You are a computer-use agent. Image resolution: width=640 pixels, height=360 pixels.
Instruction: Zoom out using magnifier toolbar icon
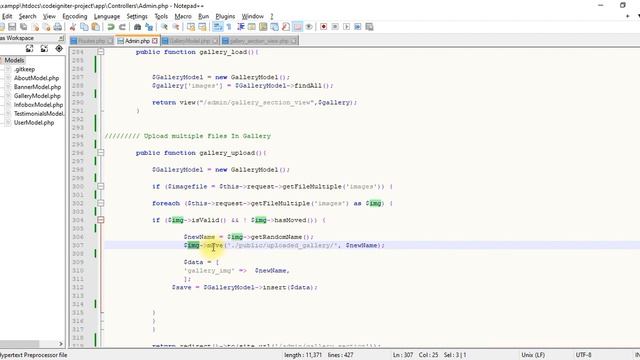(x=176, y=27)
